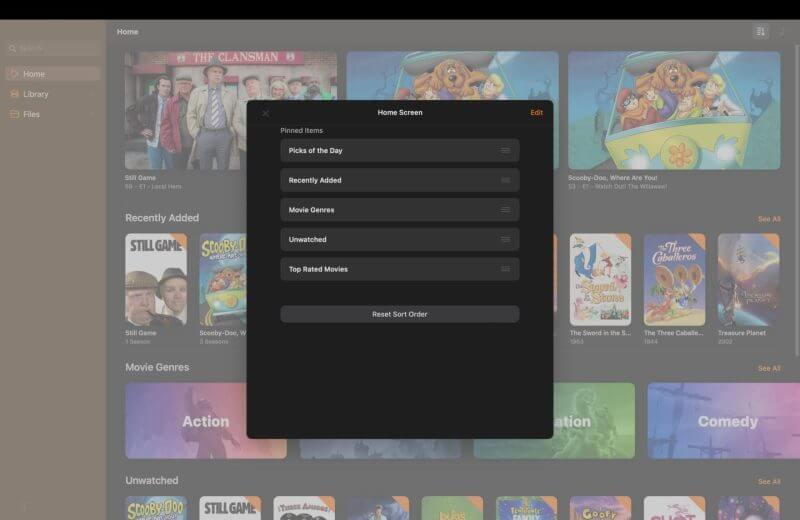800x520 pixels.
Task: Grab reorder handle for Picks of the Day
Action: coord(505,151)
